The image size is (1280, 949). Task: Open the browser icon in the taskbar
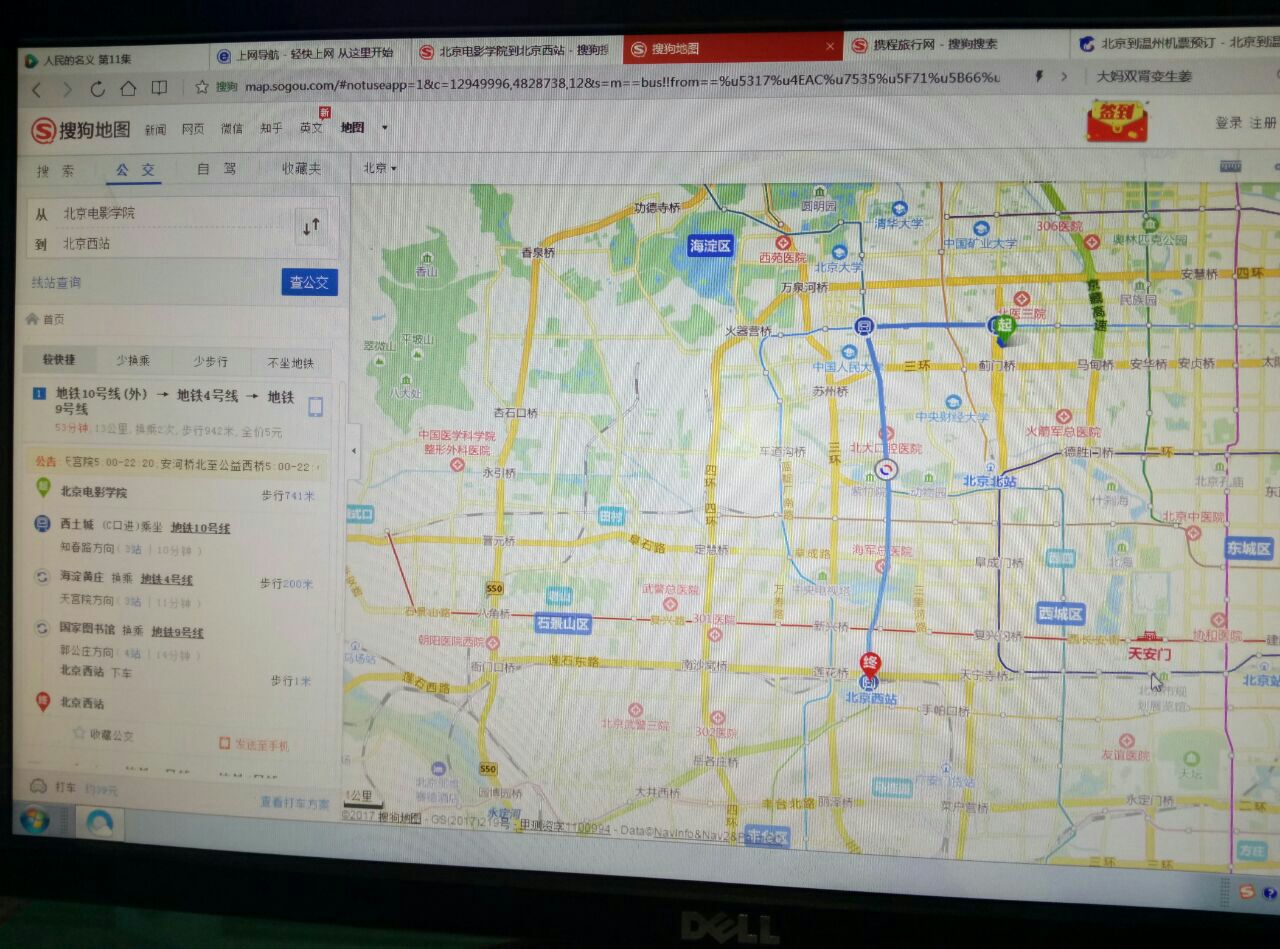point(99,823)
